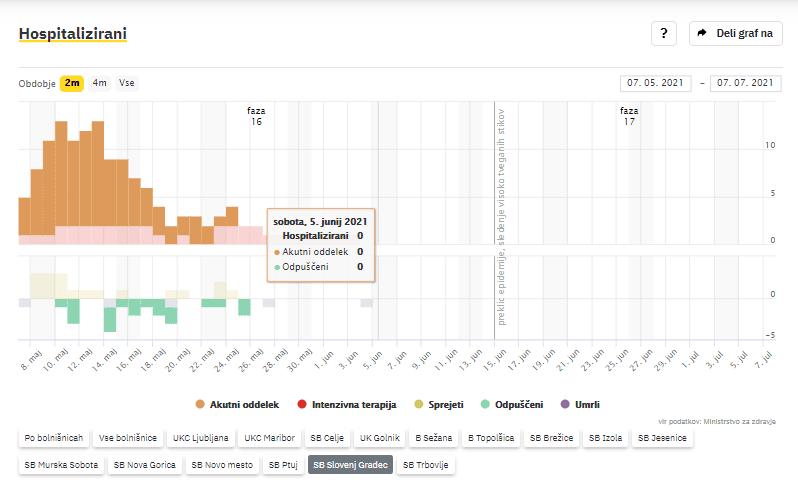Image resolution: width=798 pixels, height=491 pixels.
Task: Show all data with Vse period
Action: pyautogui.click(x=127, y=83)
